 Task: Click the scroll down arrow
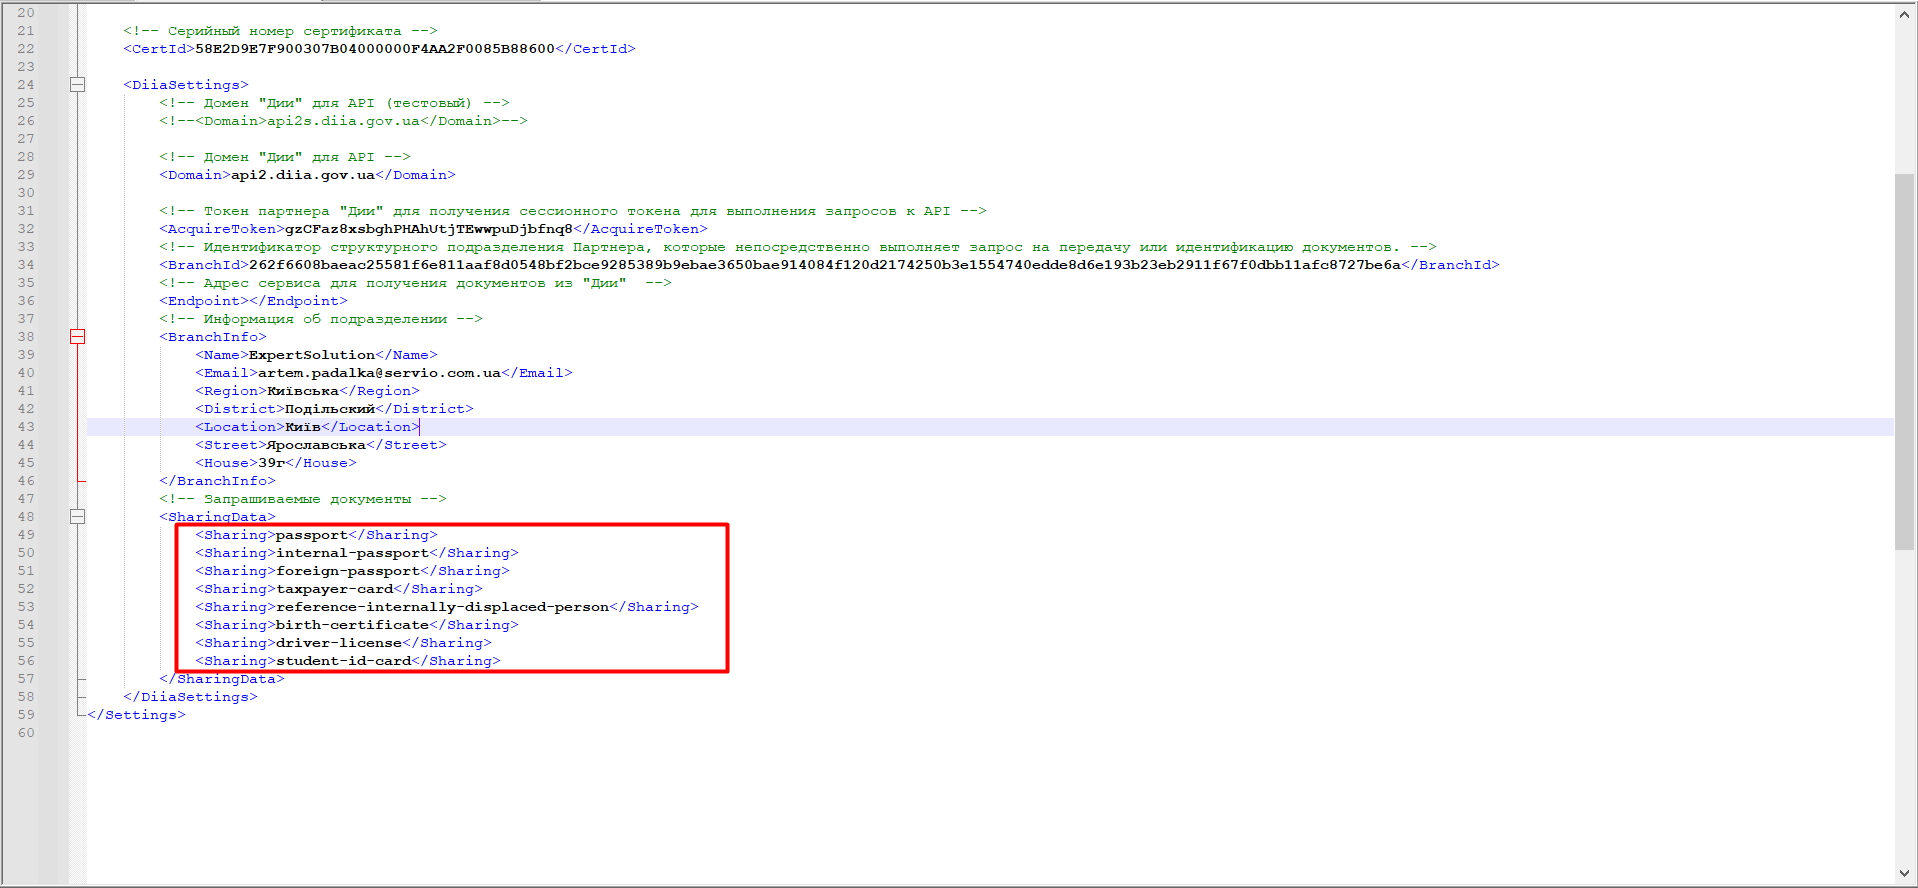click(x=1904, y=873)
